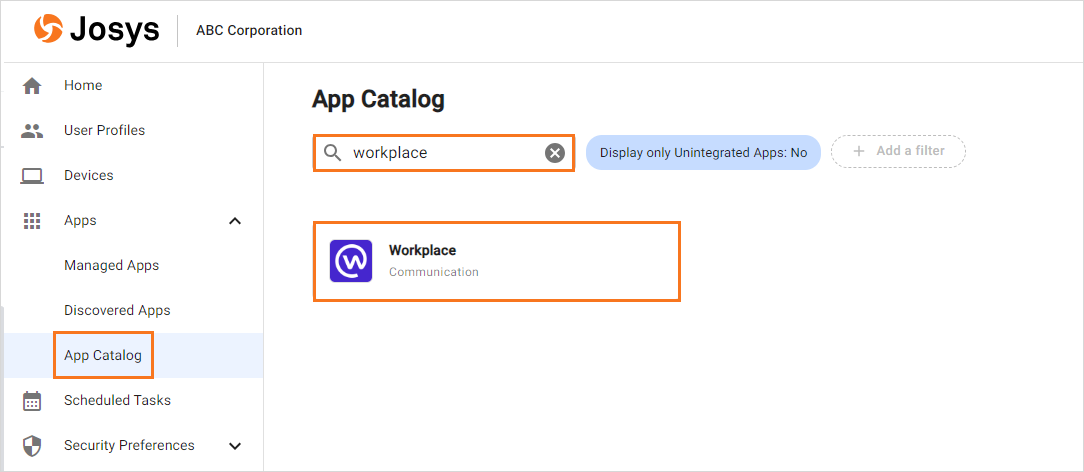Click the Communication category text
This screenshot has height=472, width=1084.
(433, 272)
